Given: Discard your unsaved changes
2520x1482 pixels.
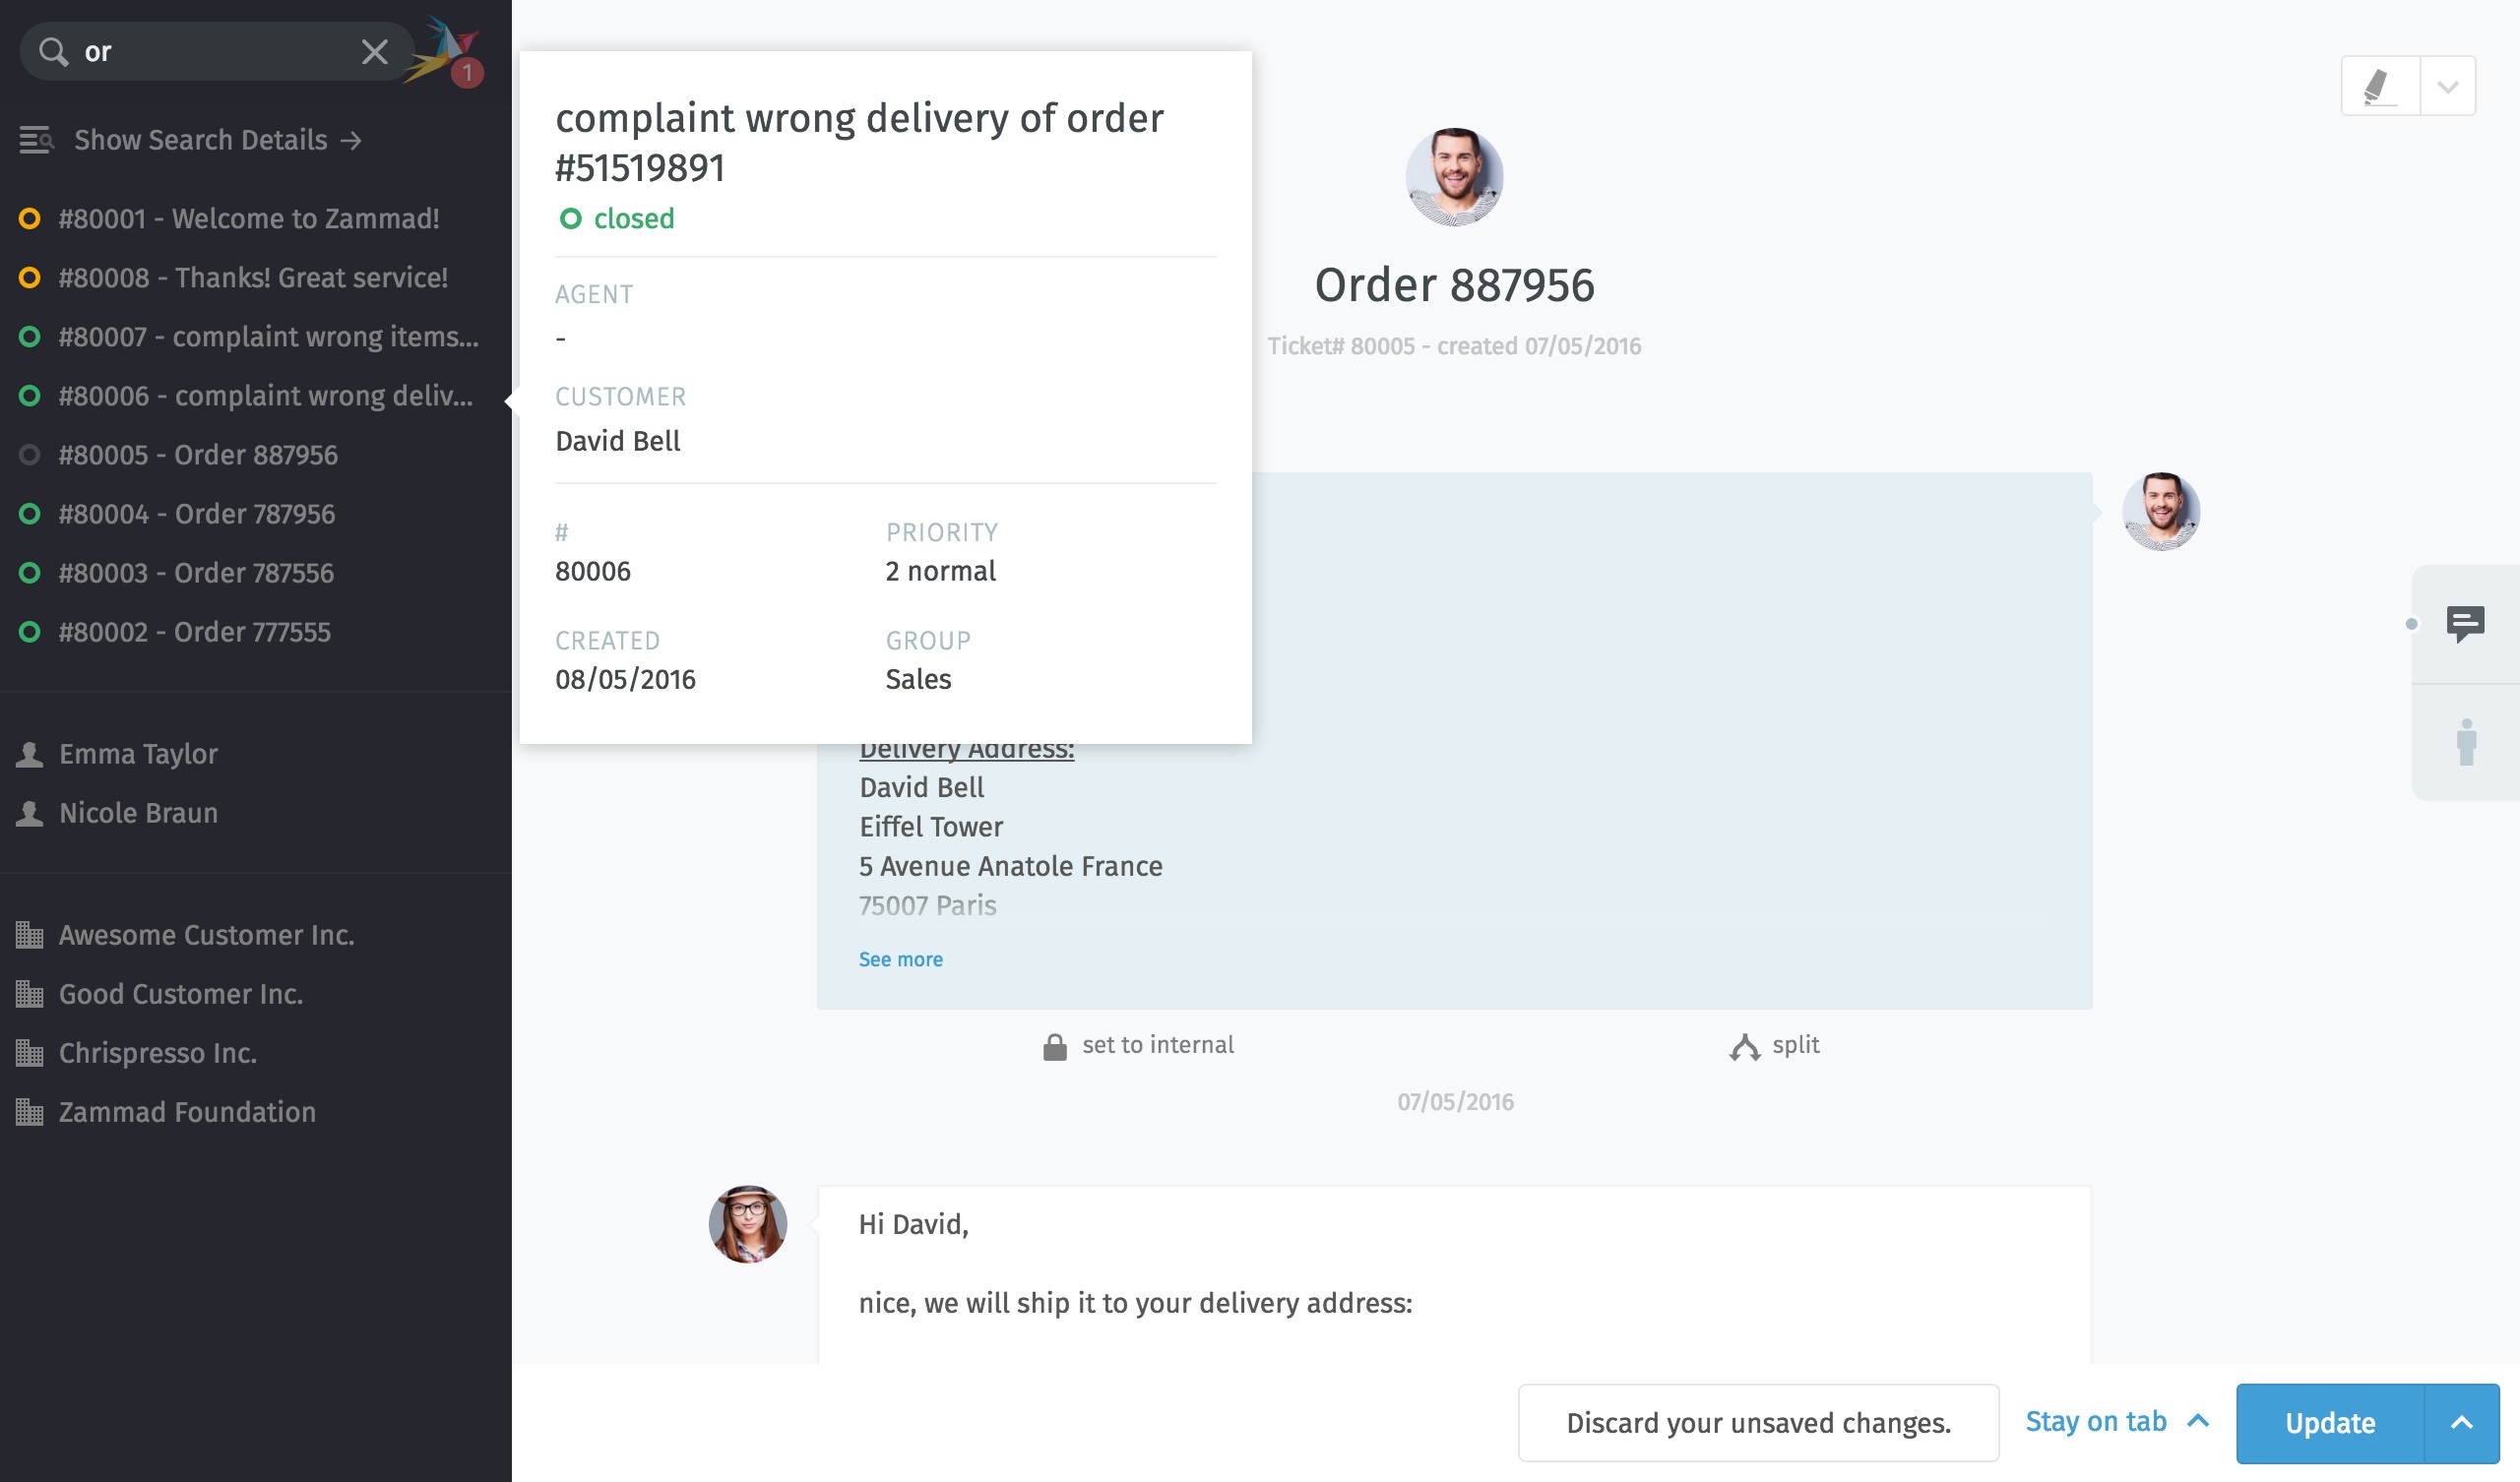Looking at the screenshot, I should coord(1757,1423).
